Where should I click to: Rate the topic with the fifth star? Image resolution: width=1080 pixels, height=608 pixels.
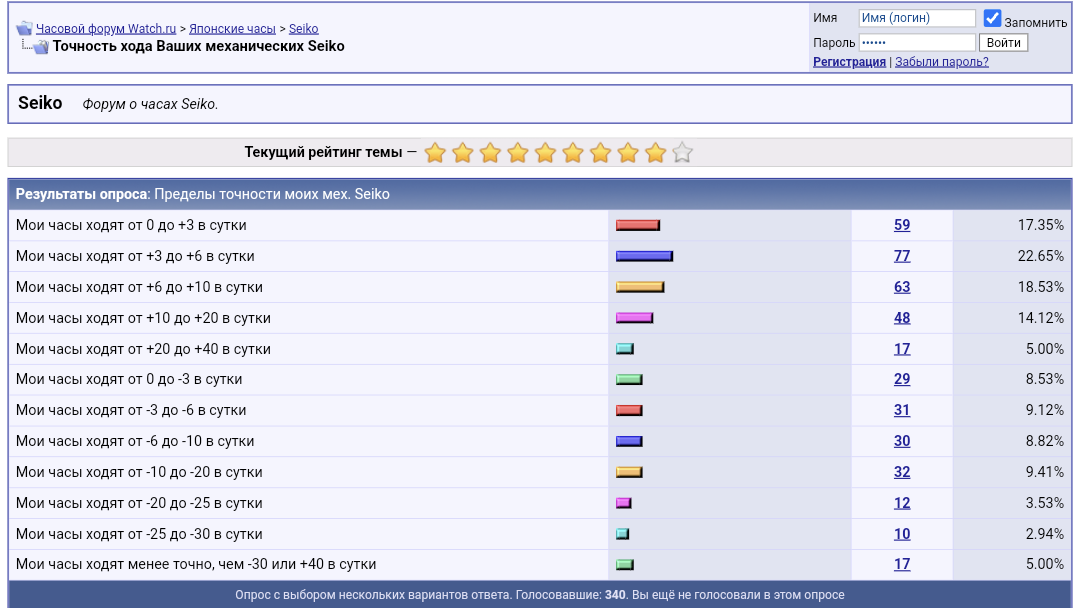[546, 152]
